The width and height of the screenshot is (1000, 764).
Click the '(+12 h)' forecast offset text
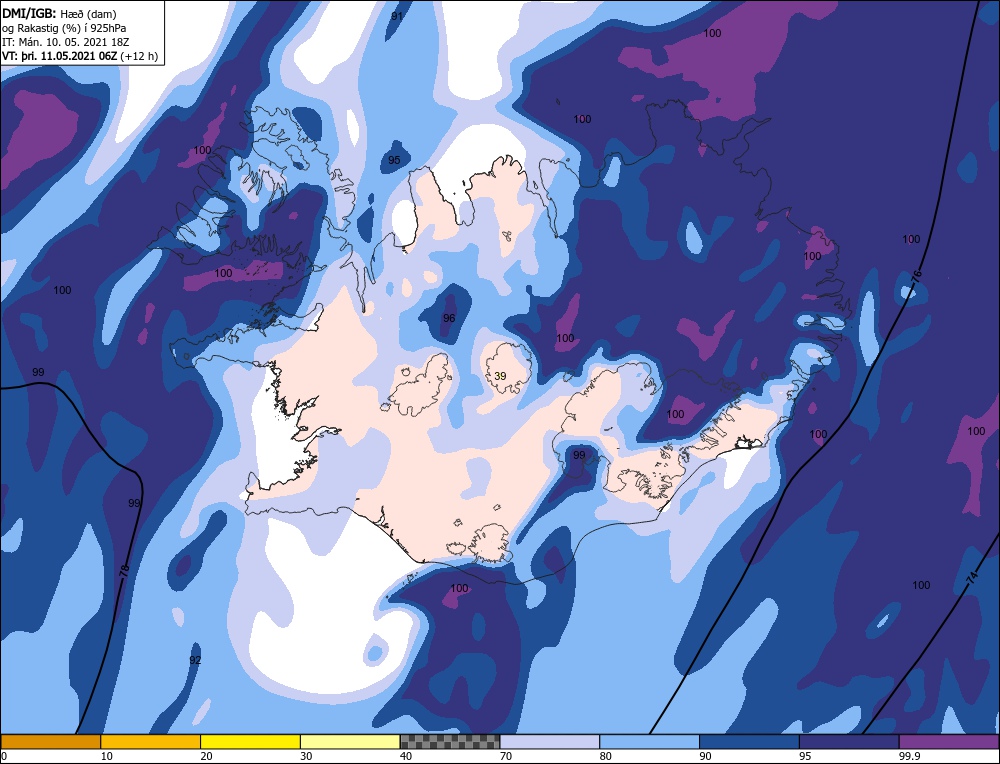coord(138,56)
